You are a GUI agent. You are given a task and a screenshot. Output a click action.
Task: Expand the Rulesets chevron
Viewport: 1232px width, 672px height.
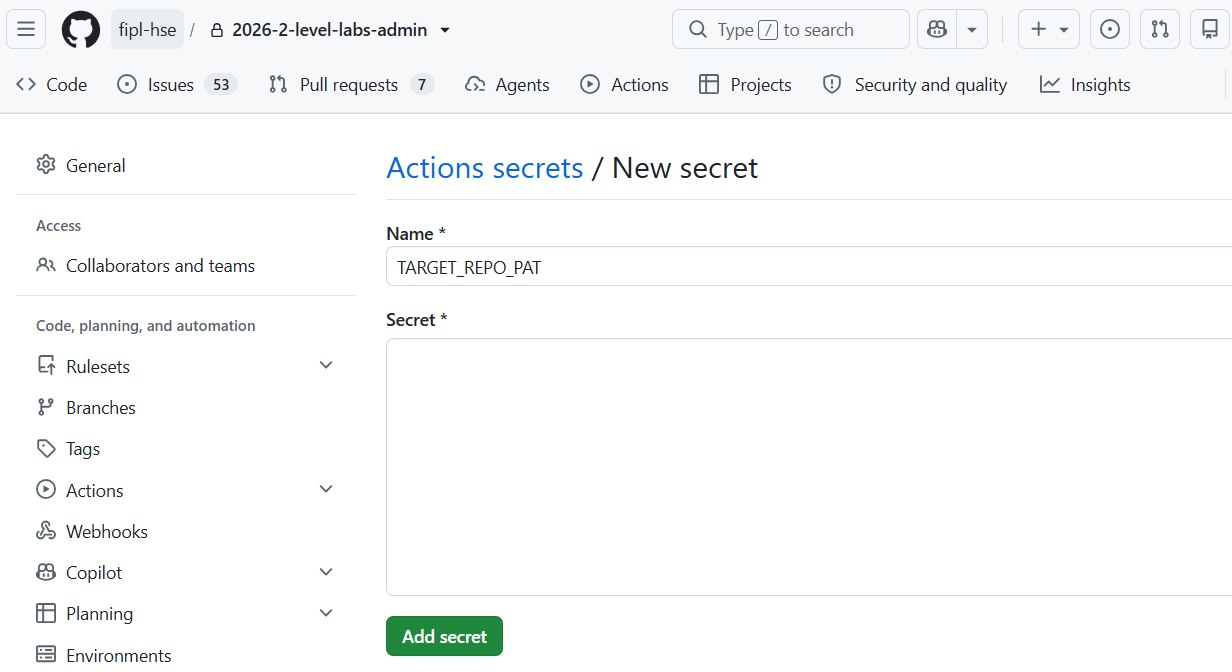326,366
